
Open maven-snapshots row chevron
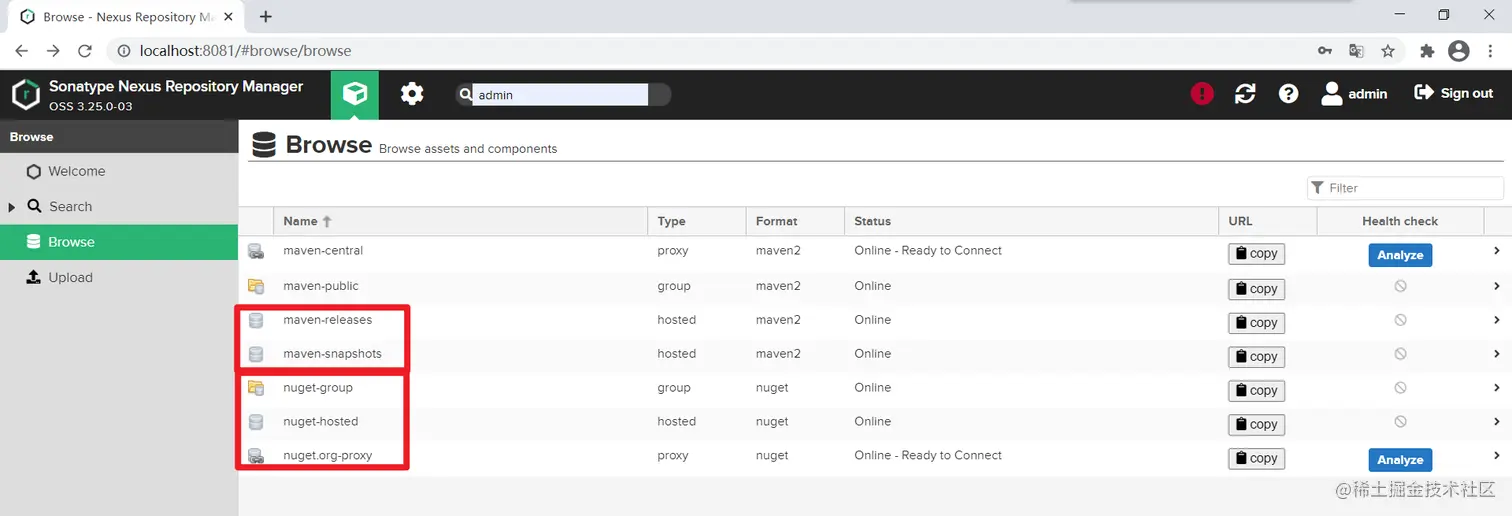tap(1497, 354)
